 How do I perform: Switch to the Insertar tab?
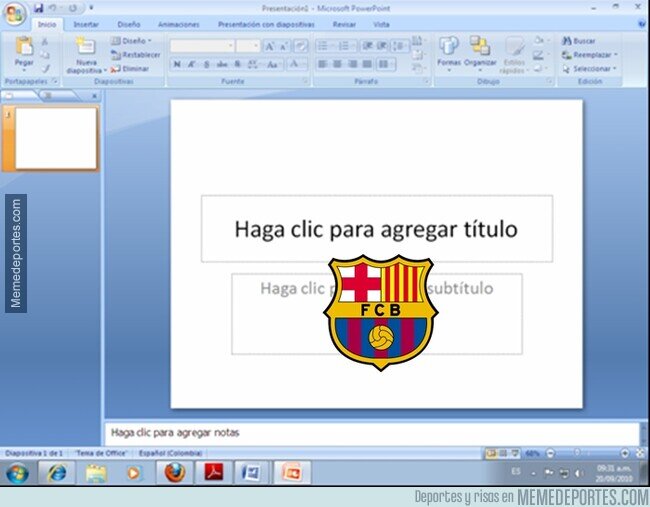point(86,23)
